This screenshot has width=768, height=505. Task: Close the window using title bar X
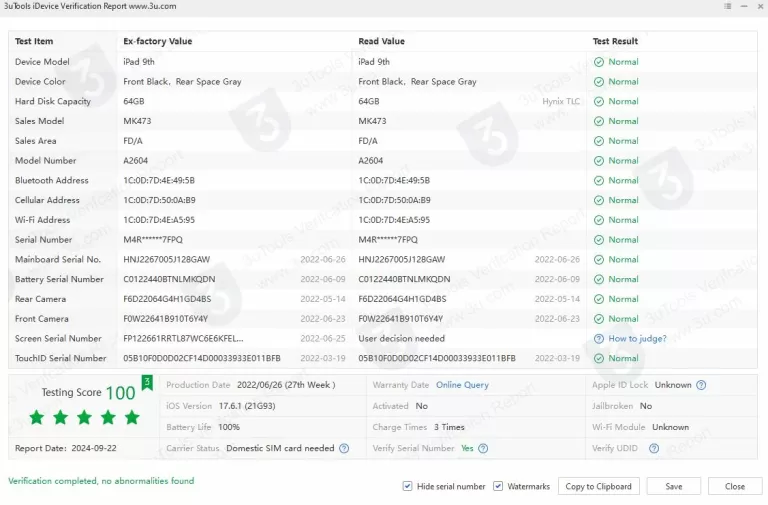click(x=760, y=6)
